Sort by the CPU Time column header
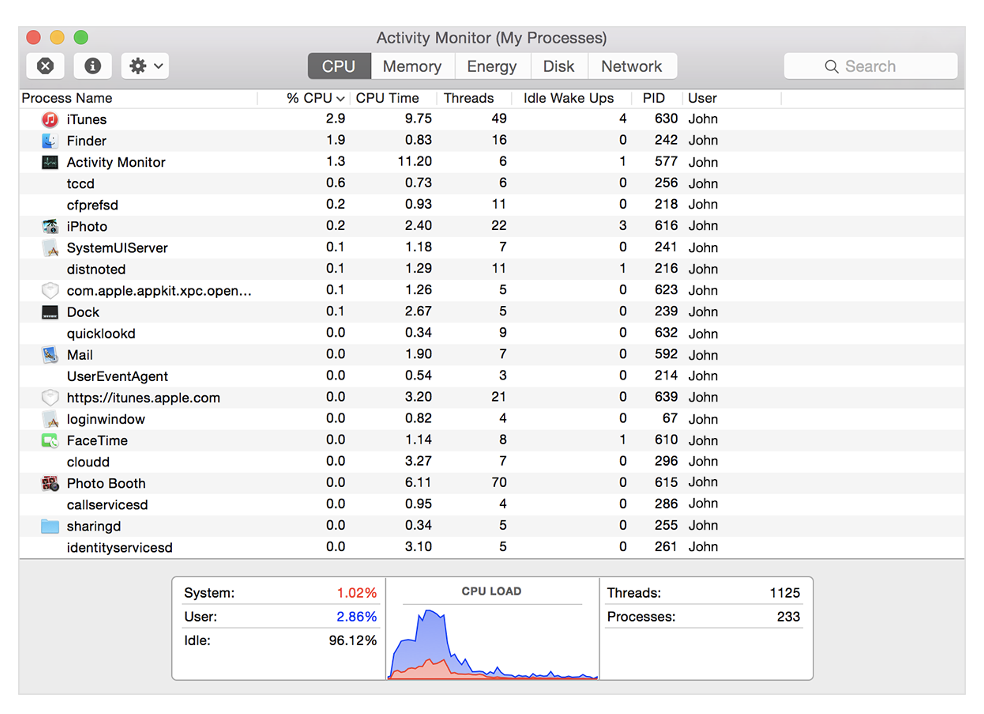984x714 pixels. (x=393, y=98)
